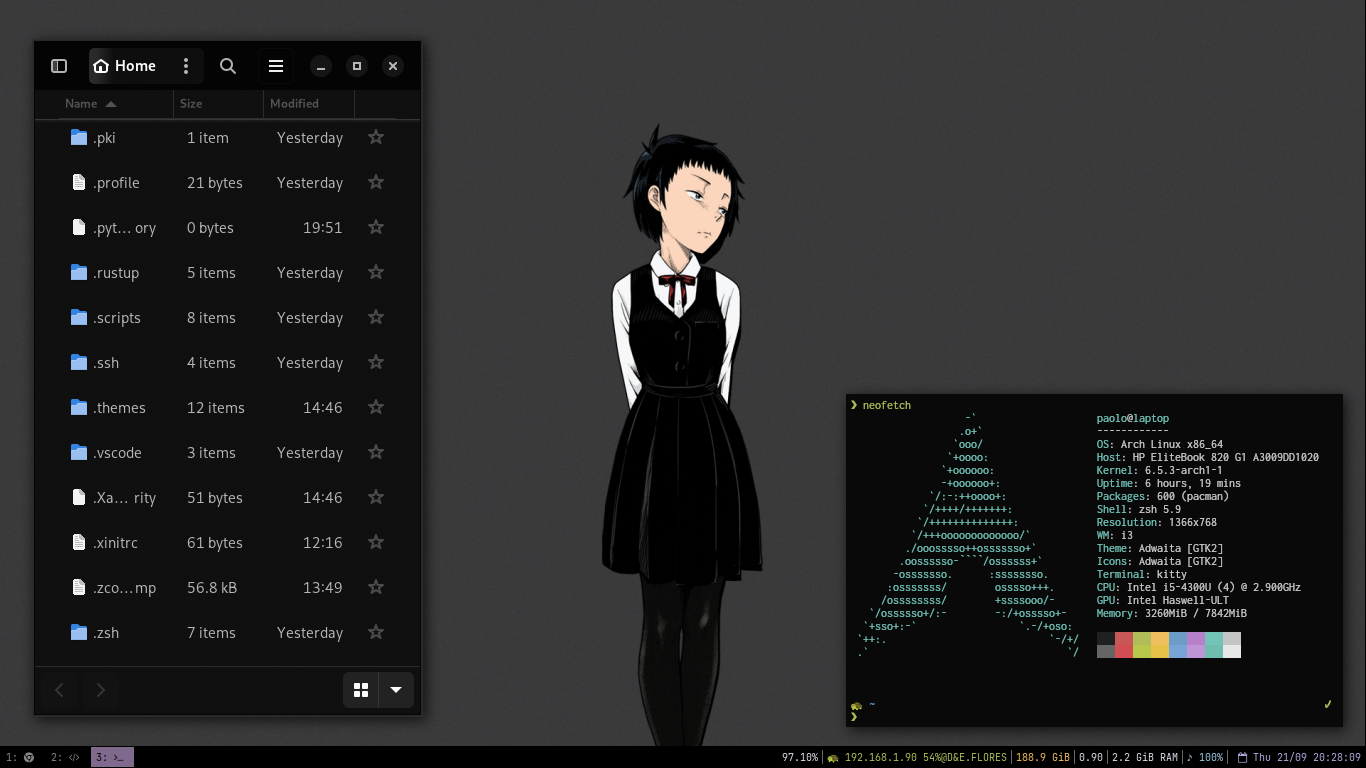Star the .rustup folder

[376, 272]
